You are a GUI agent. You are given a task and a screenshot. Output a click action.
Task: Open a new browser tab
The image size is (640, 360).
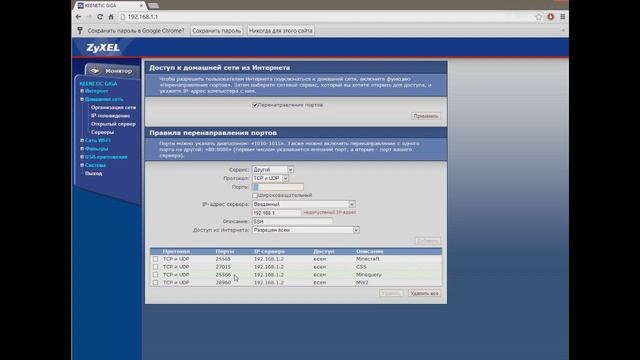pyautogui.click(x=153, y=6)
